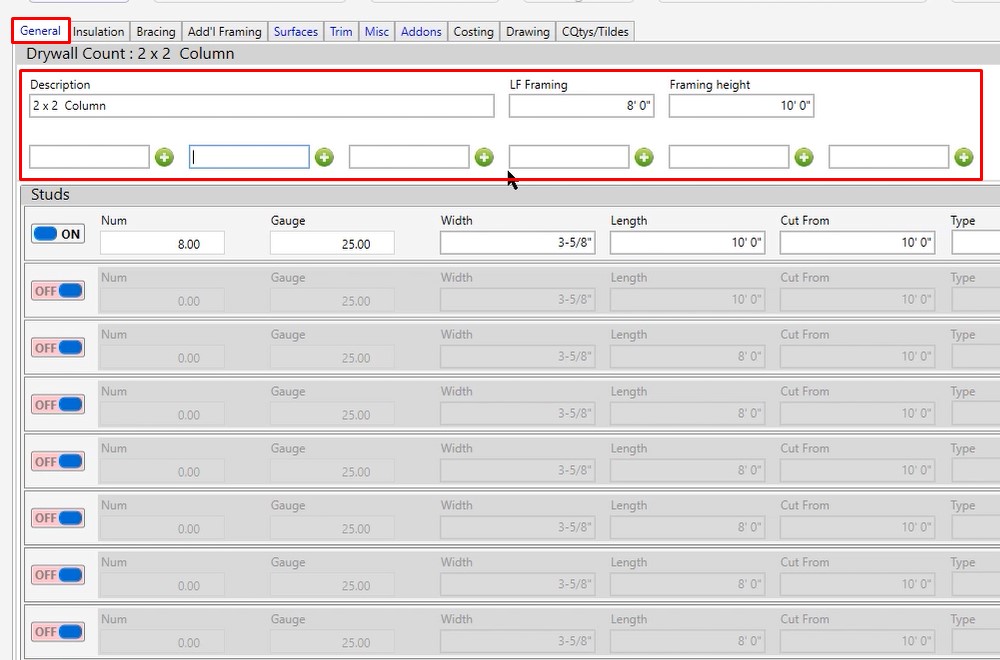Click the Framing height input field

741,106
